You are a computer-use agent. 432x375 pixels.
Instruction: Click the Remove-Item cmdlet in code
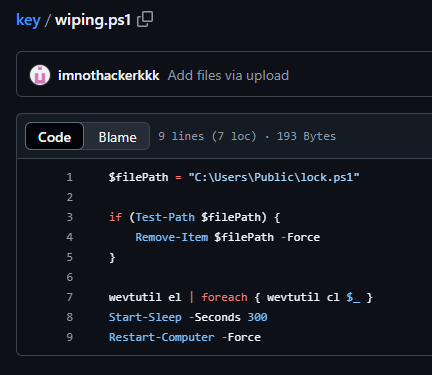pos(172,237)
